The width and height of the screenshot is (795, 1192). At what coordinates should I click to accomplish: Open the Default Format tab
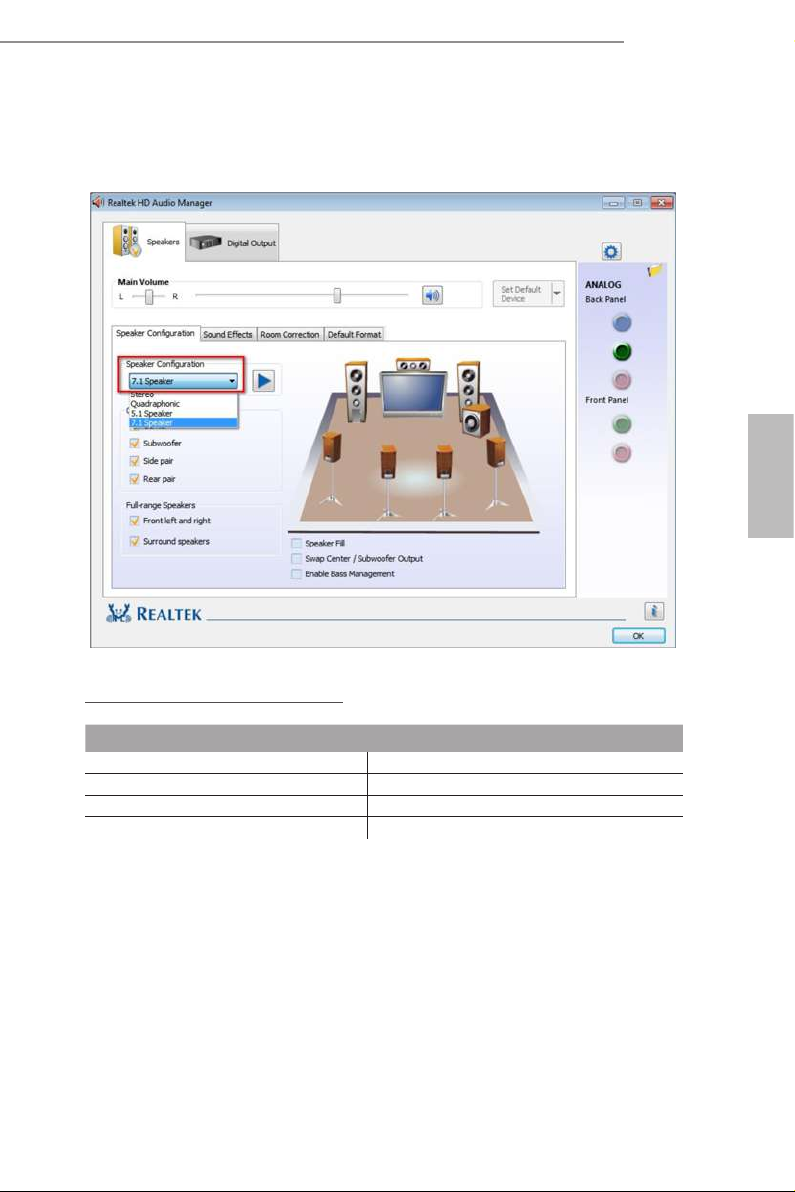(354, 334)
